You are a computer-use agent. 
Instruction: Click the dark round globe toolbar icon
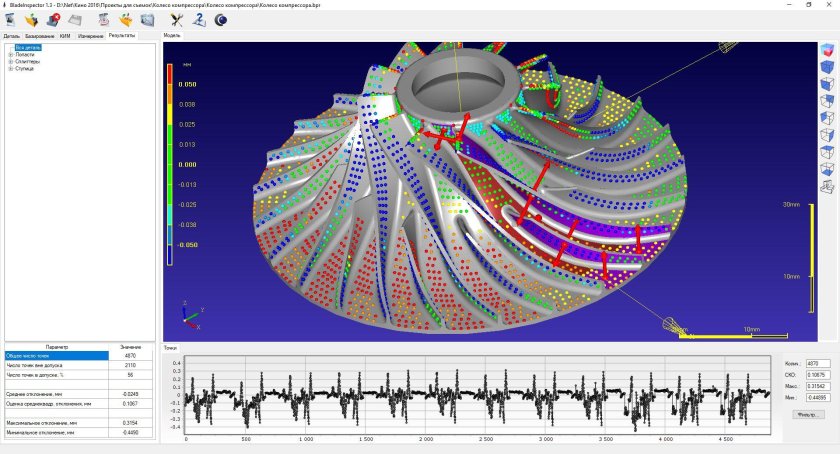pos(220,19)
